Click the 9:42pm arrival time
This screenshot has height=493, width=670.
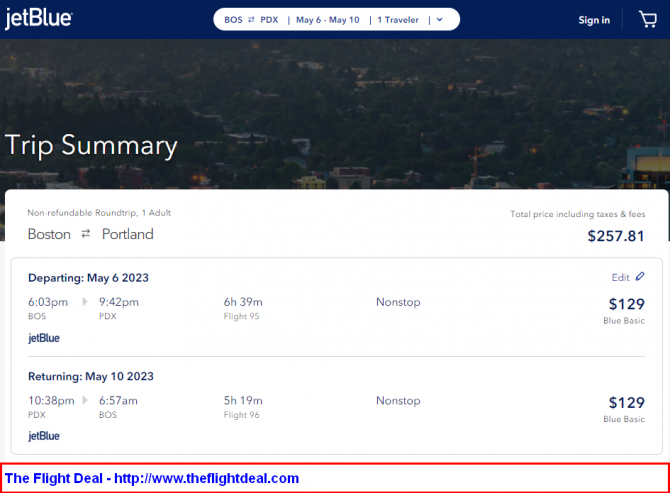coord(119,302)
